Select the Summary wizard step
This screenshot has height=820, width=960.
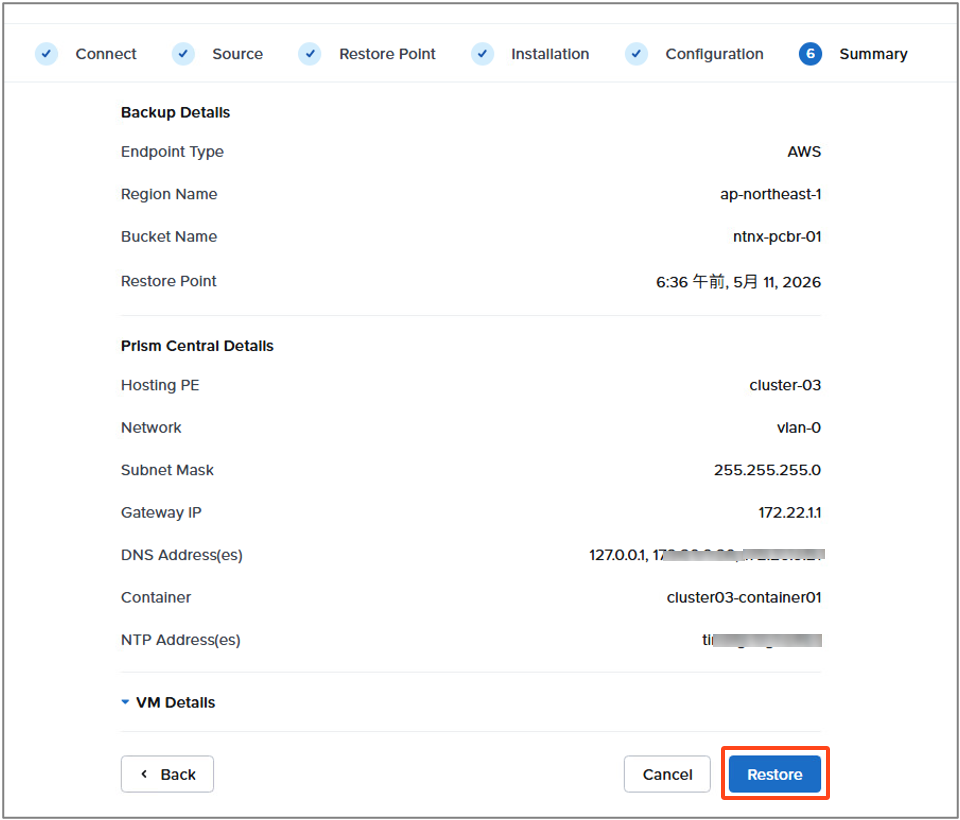click(x=873, y=54)
